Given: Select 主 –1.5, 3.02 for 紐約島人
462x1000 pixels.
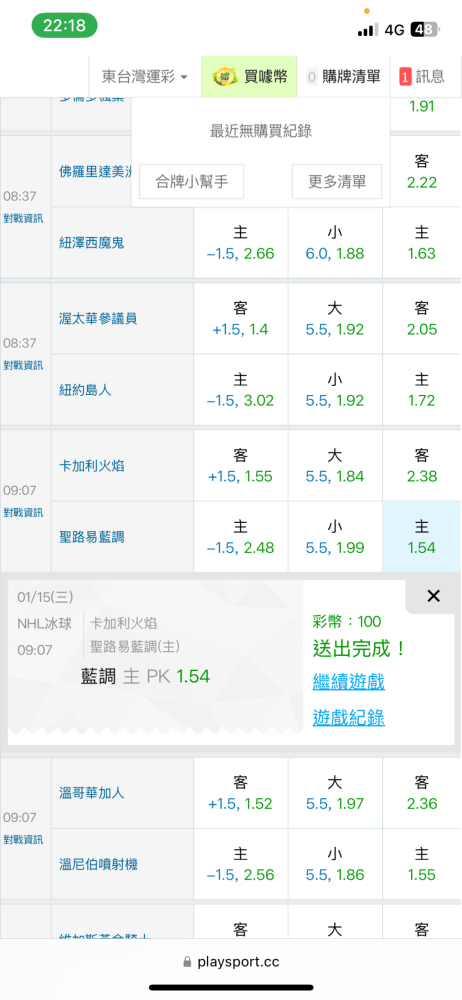Looking at the screenshot, I should [x=241, y=390].
